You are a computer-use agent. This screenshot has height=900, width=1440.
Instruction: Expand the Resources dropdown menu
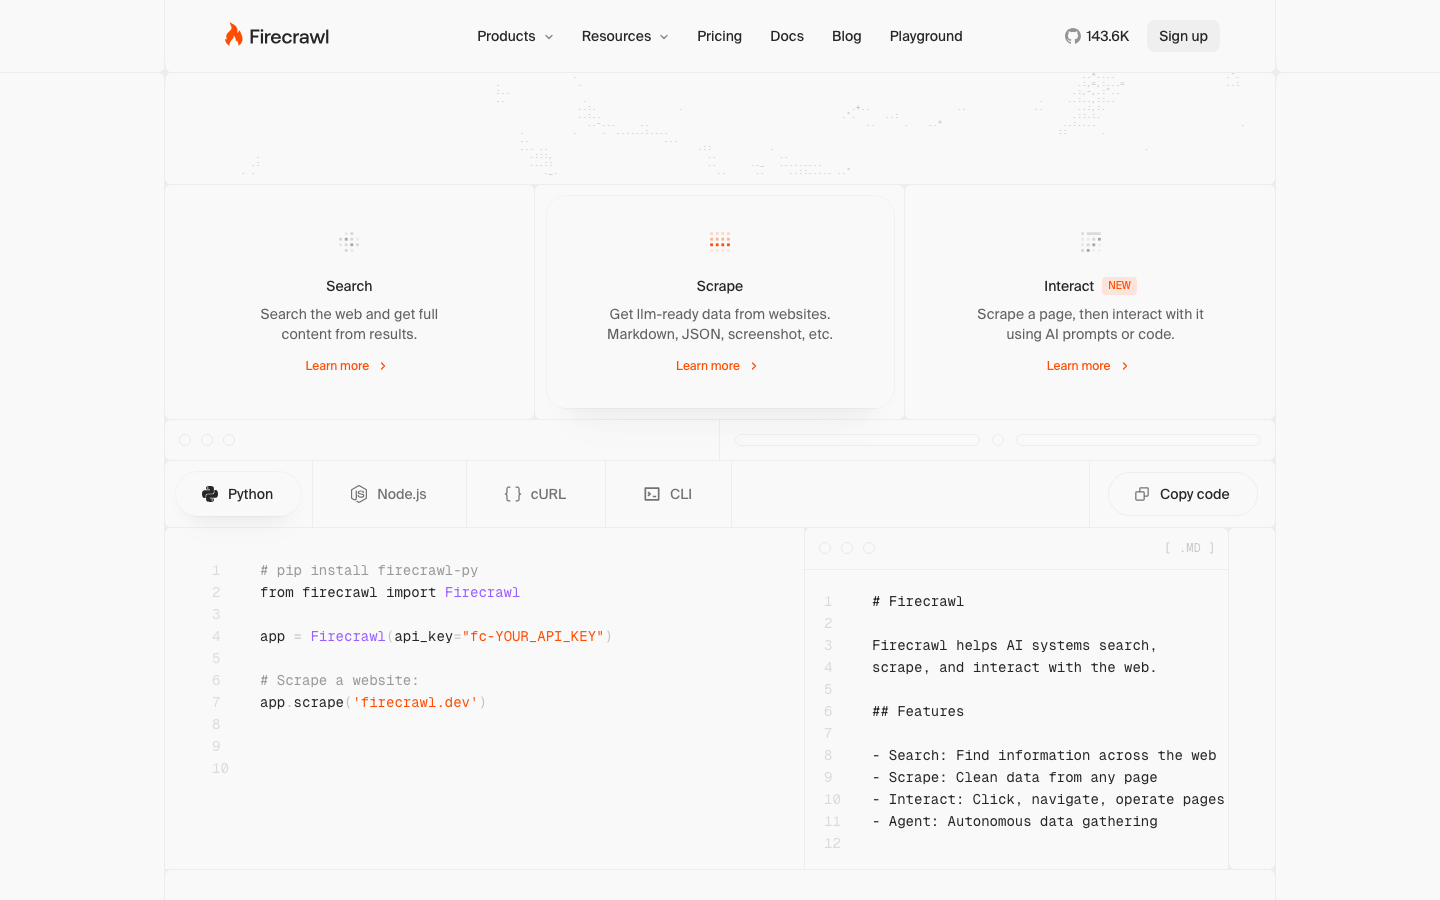point(625,36)
